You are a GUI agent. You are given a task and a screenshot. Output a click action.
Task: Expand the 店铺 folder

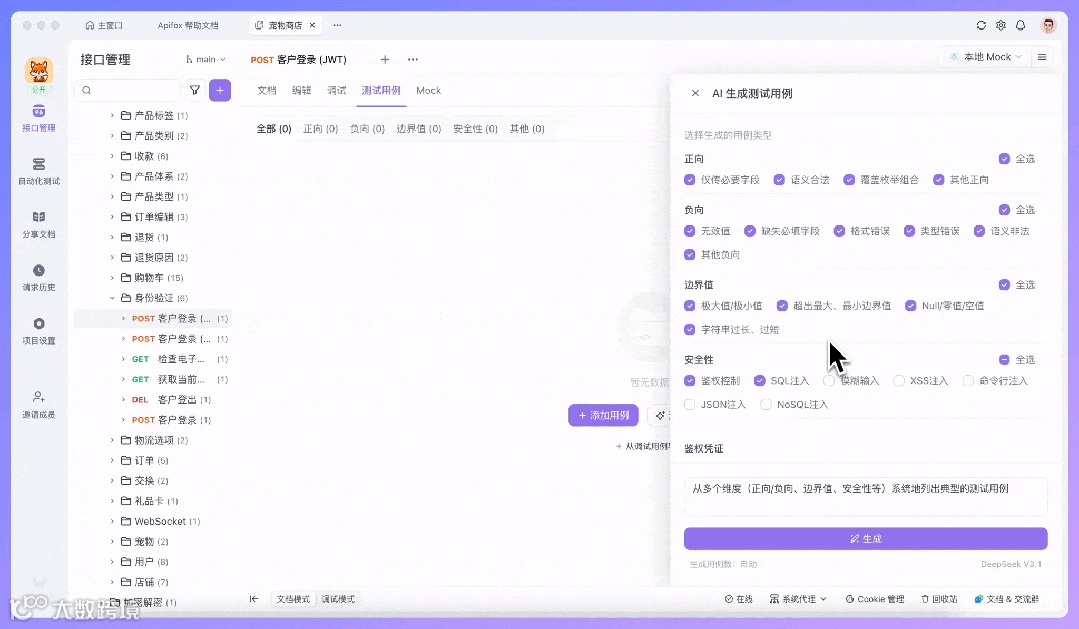[112, 582]
